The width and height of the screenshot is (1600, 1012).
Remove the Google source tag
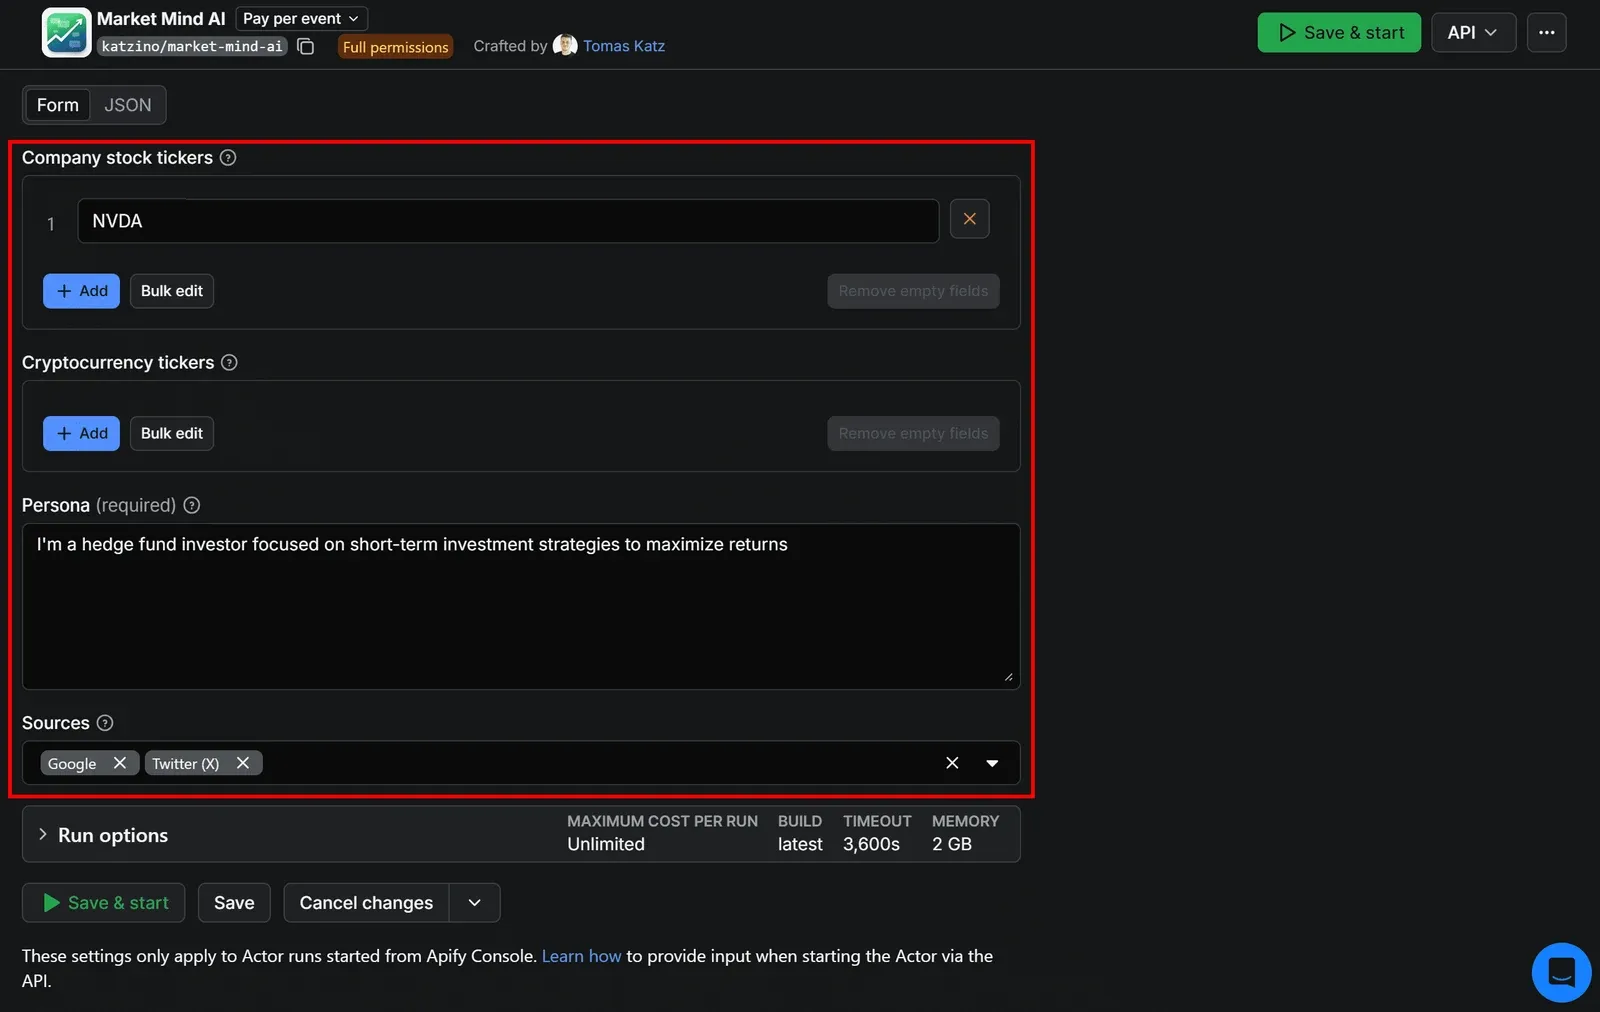click(120, 763)
